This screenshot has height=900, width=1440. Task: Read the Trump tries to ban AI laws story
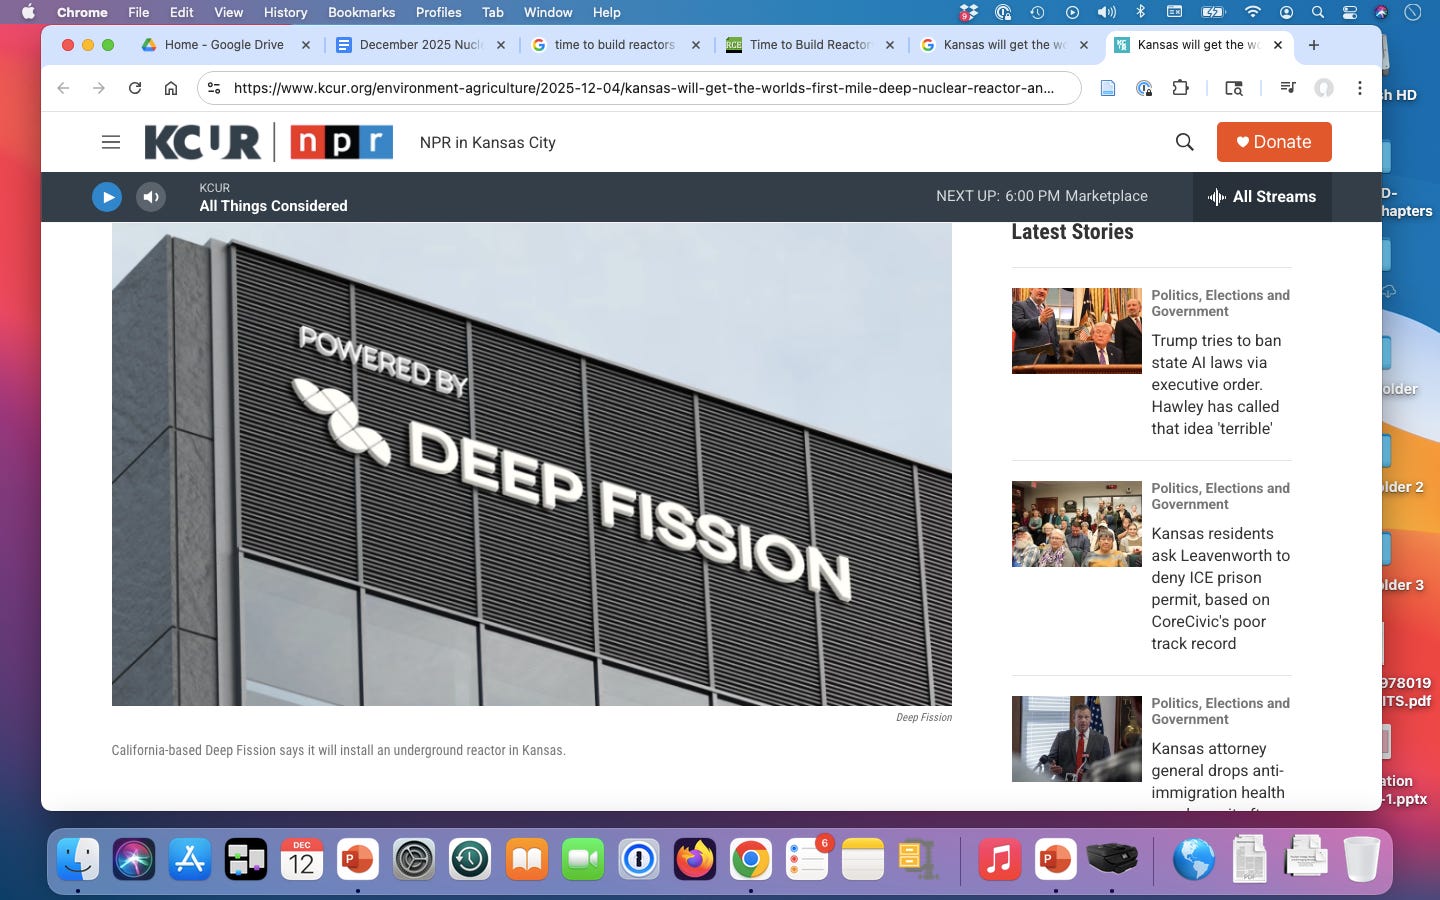click(x=1216, y=384)
